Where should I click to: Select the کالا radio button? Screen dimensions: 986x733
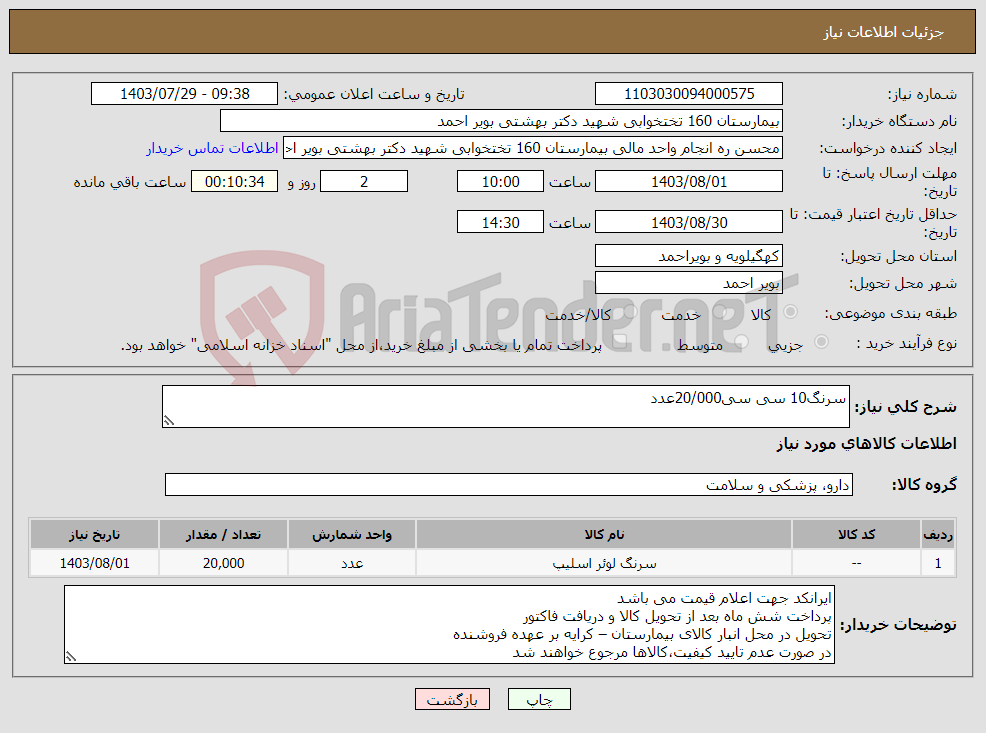point(790,312)
